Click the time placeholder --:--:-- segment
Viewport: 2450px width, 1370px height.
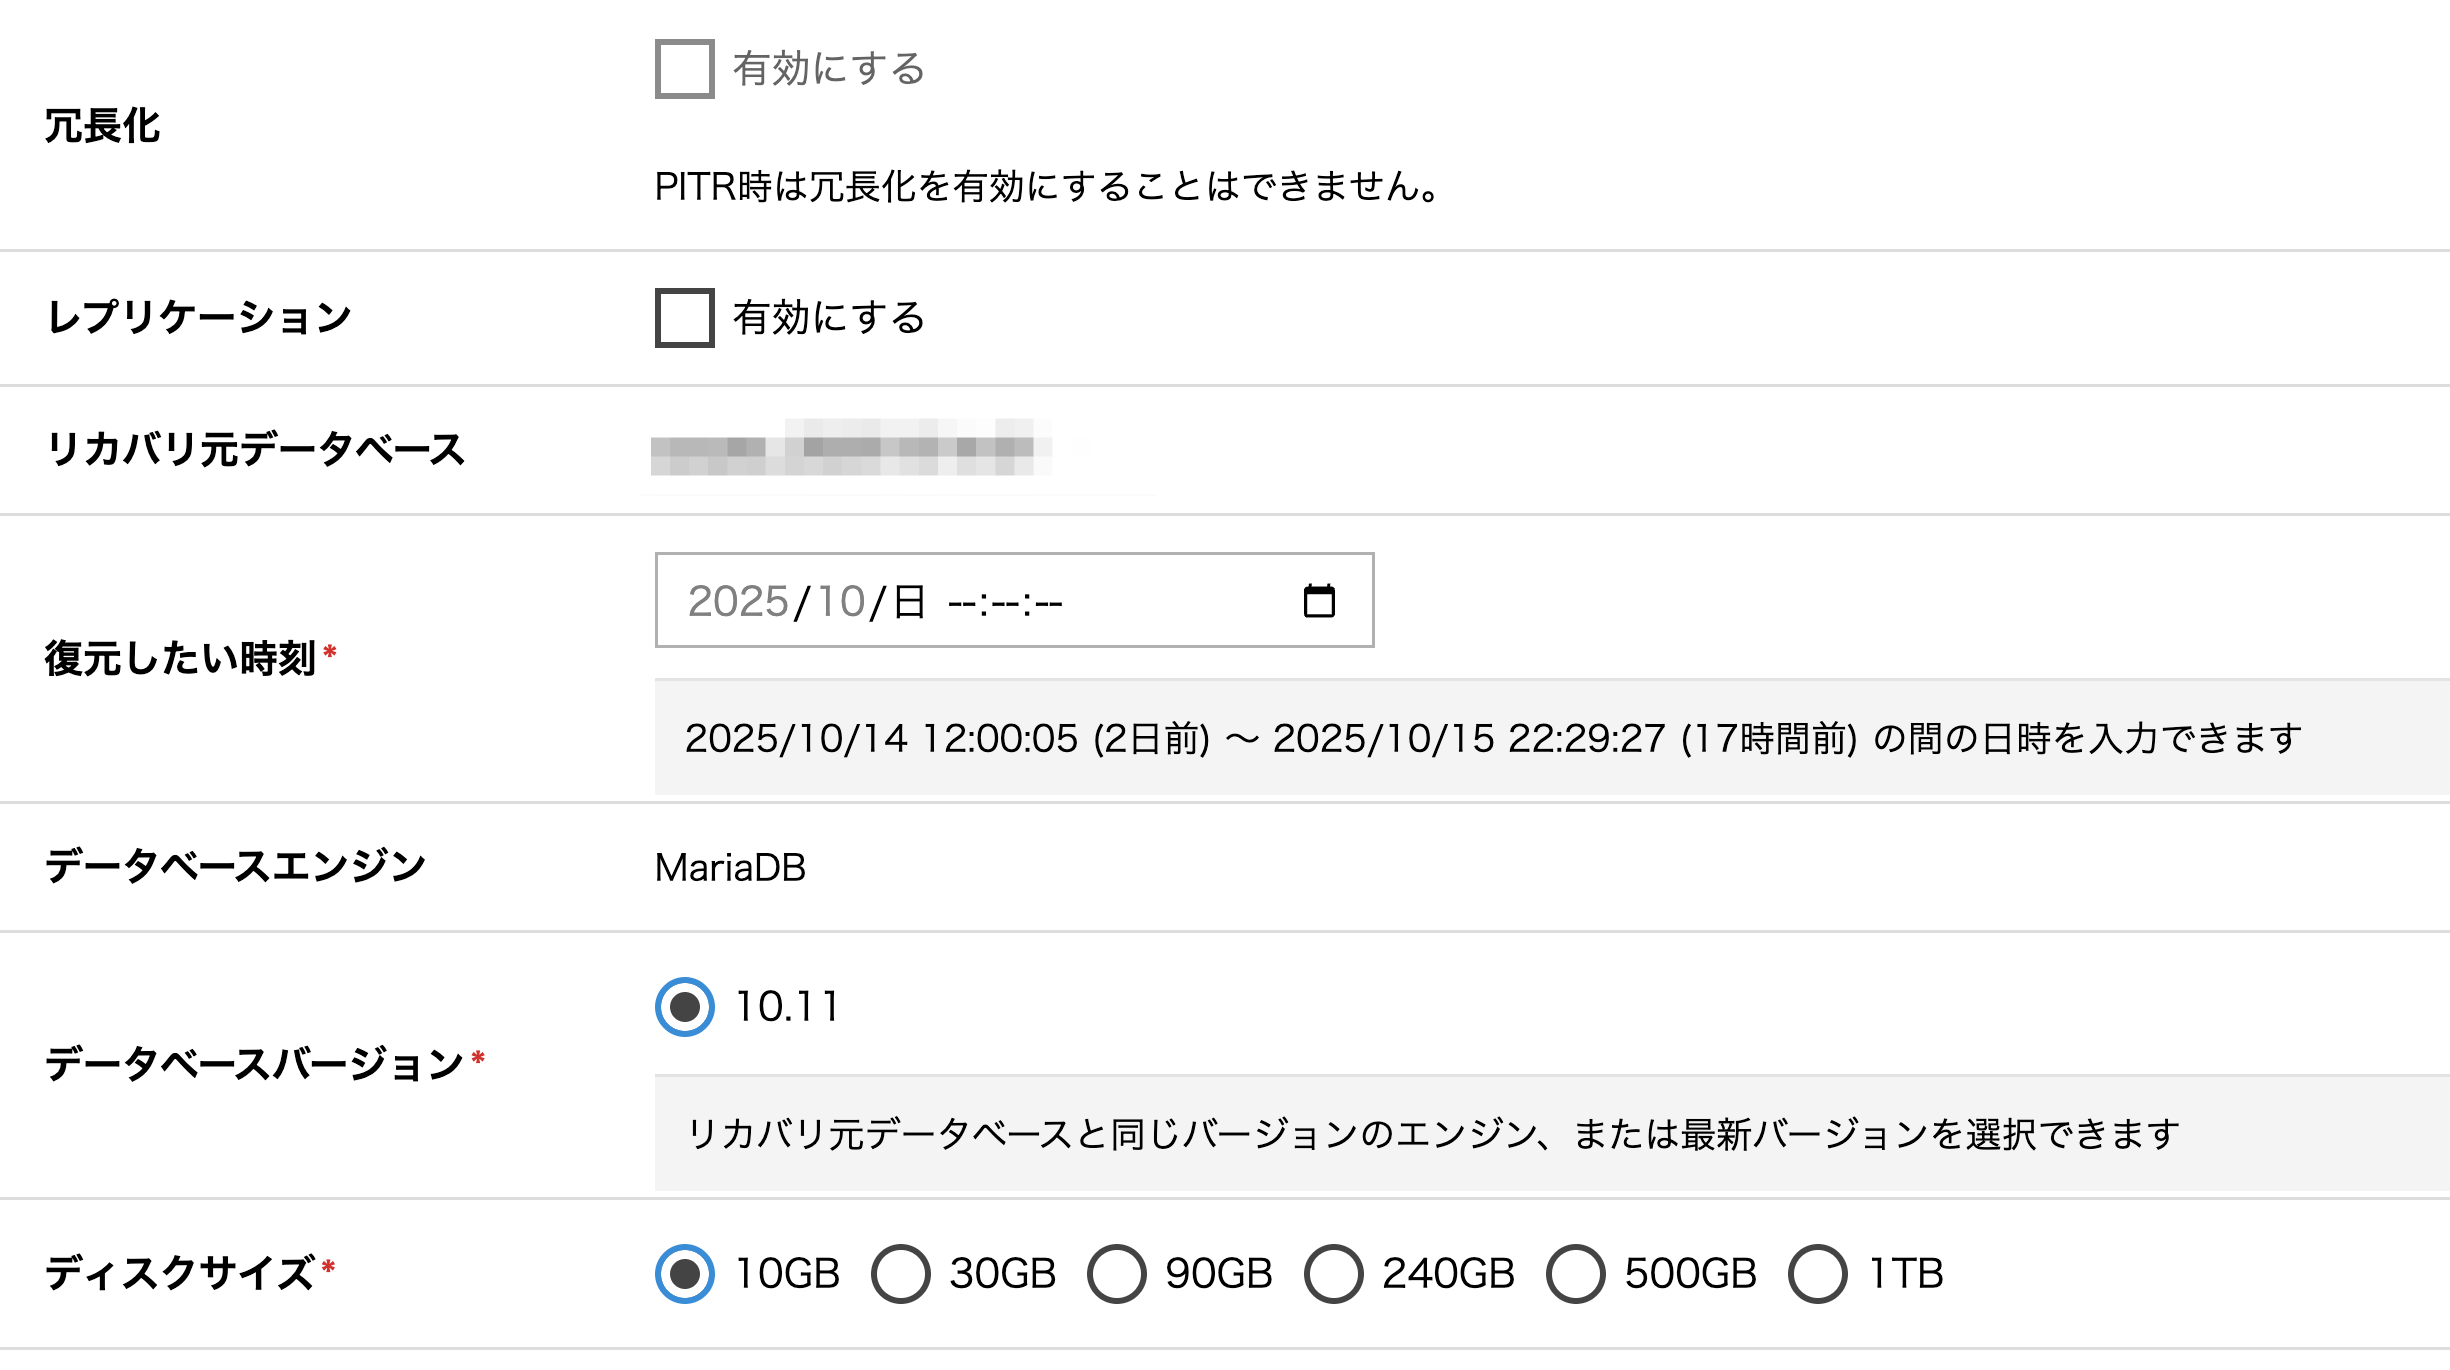click(1004, 602)
